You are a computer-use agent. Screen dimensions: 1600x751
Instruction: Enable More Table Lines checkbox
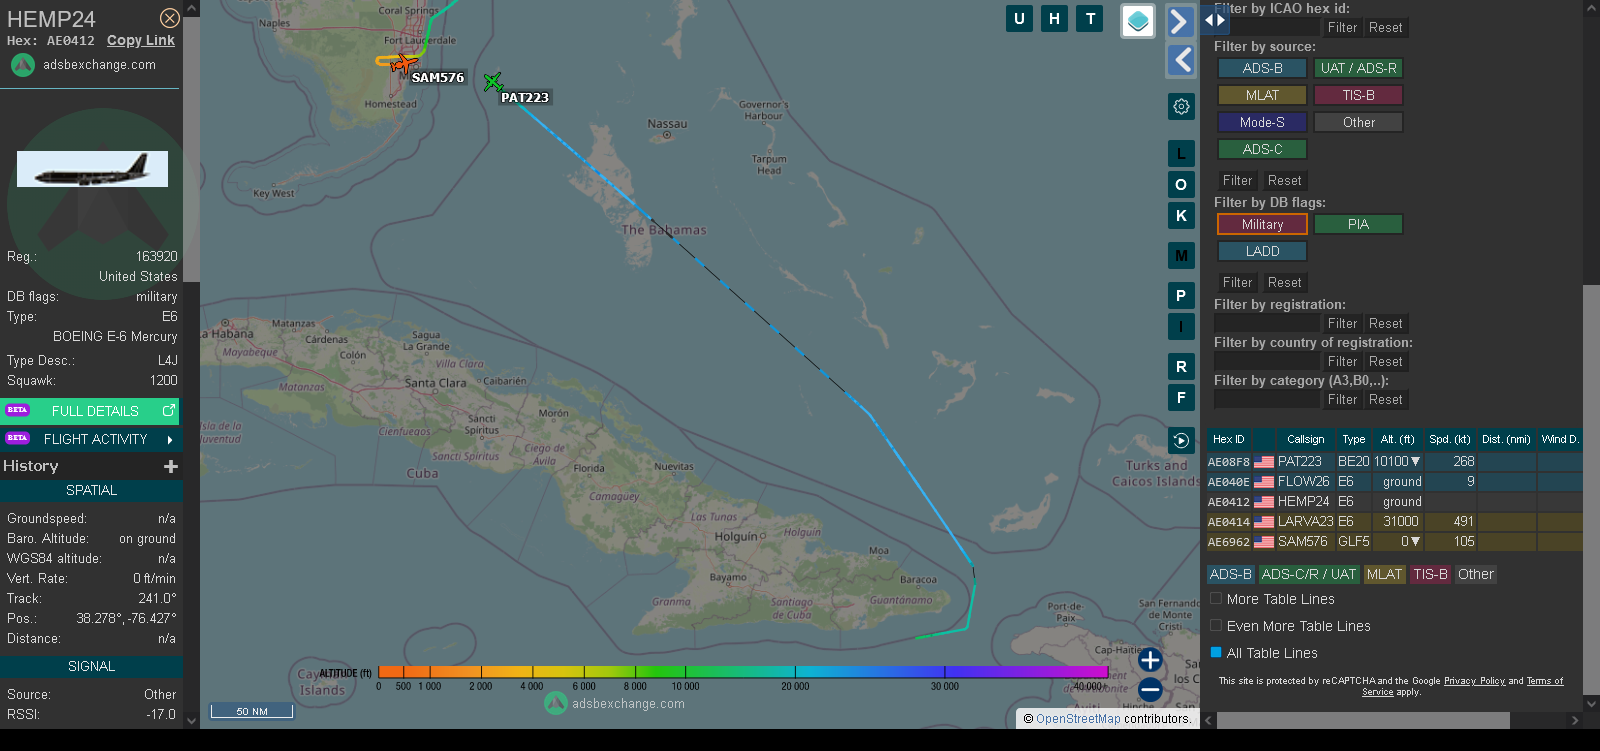pos(1216,599)
